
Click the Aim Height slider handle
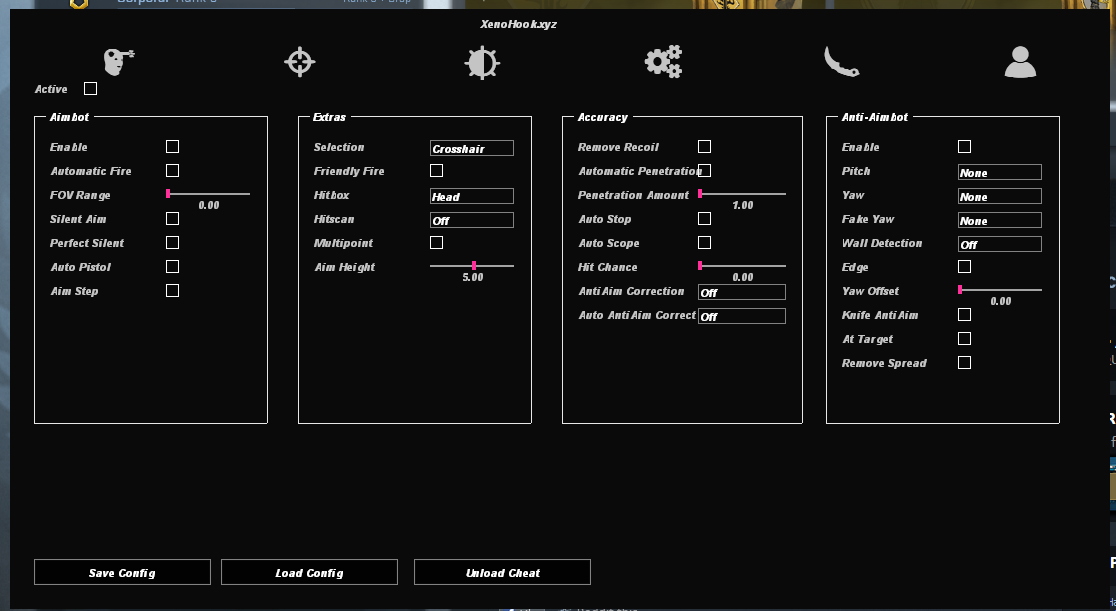pyautogui.click(x=474, y=266)
